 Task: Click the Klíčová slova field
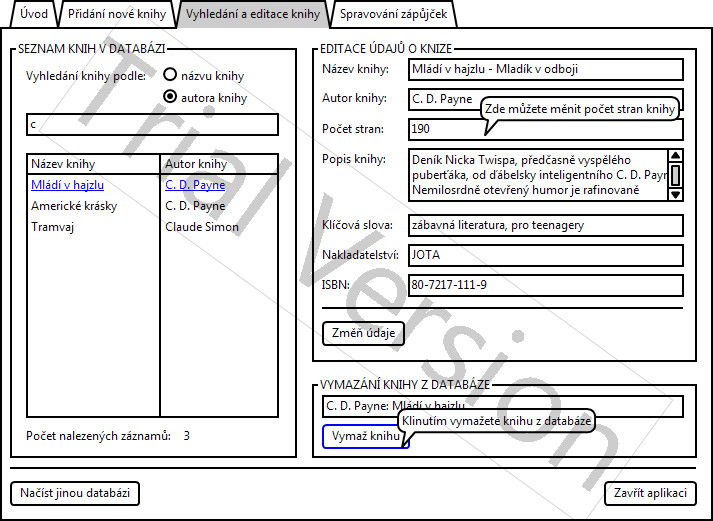(546, 225)
